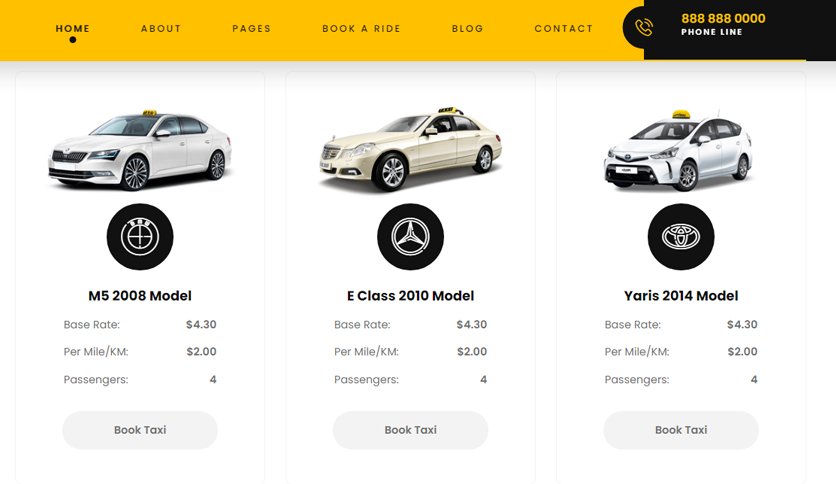Book Taxi for the M5 2008 Model

click(x=140, y=430)
